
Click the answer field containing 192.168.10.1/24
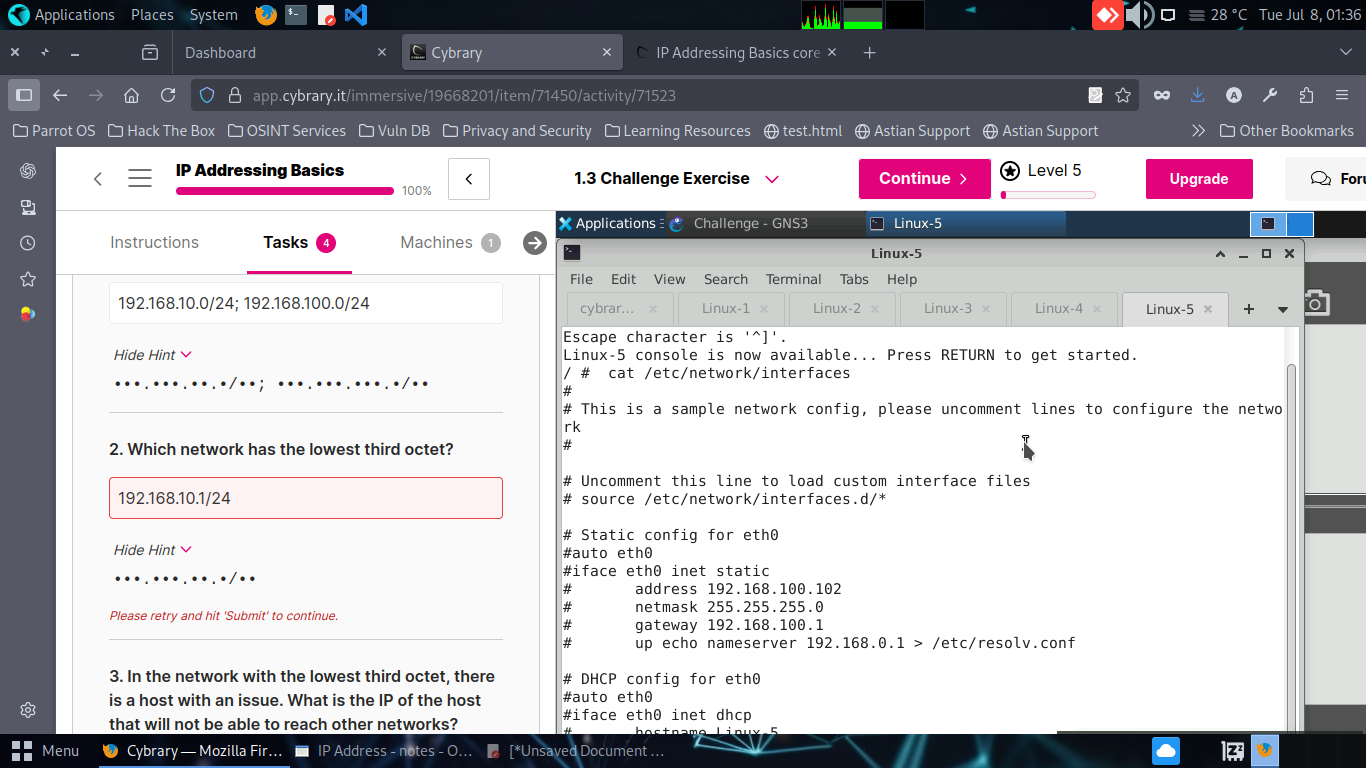click(306, 498)
